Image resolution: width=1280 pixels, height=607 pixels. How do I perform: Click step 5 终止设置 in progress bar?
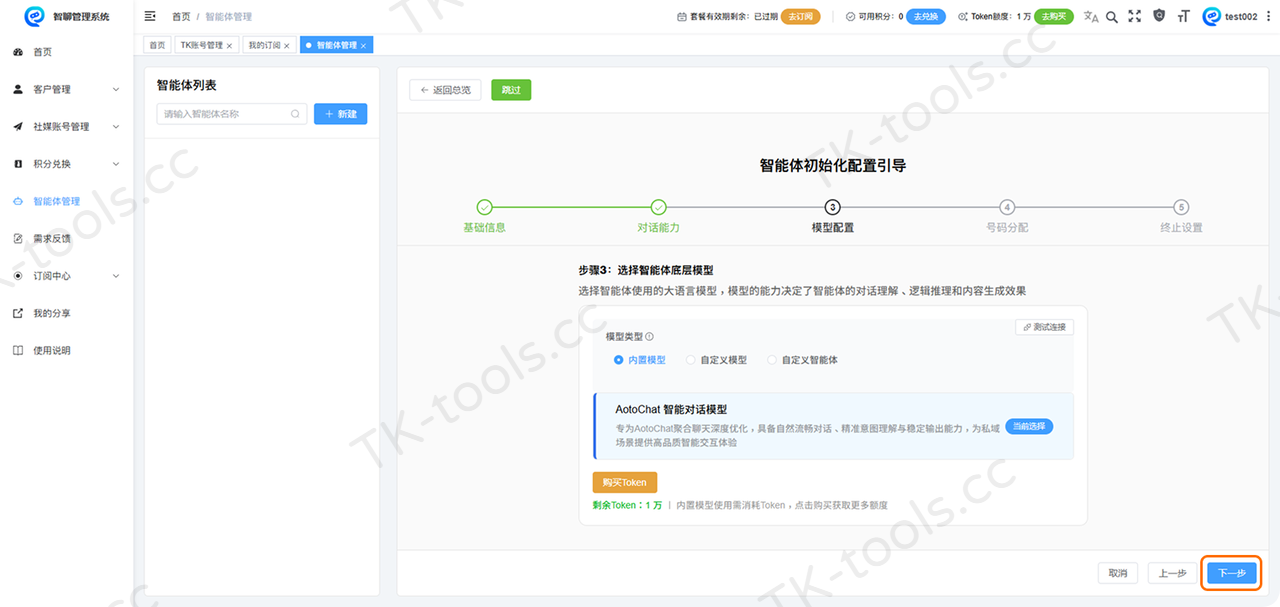coord(1181,215)
